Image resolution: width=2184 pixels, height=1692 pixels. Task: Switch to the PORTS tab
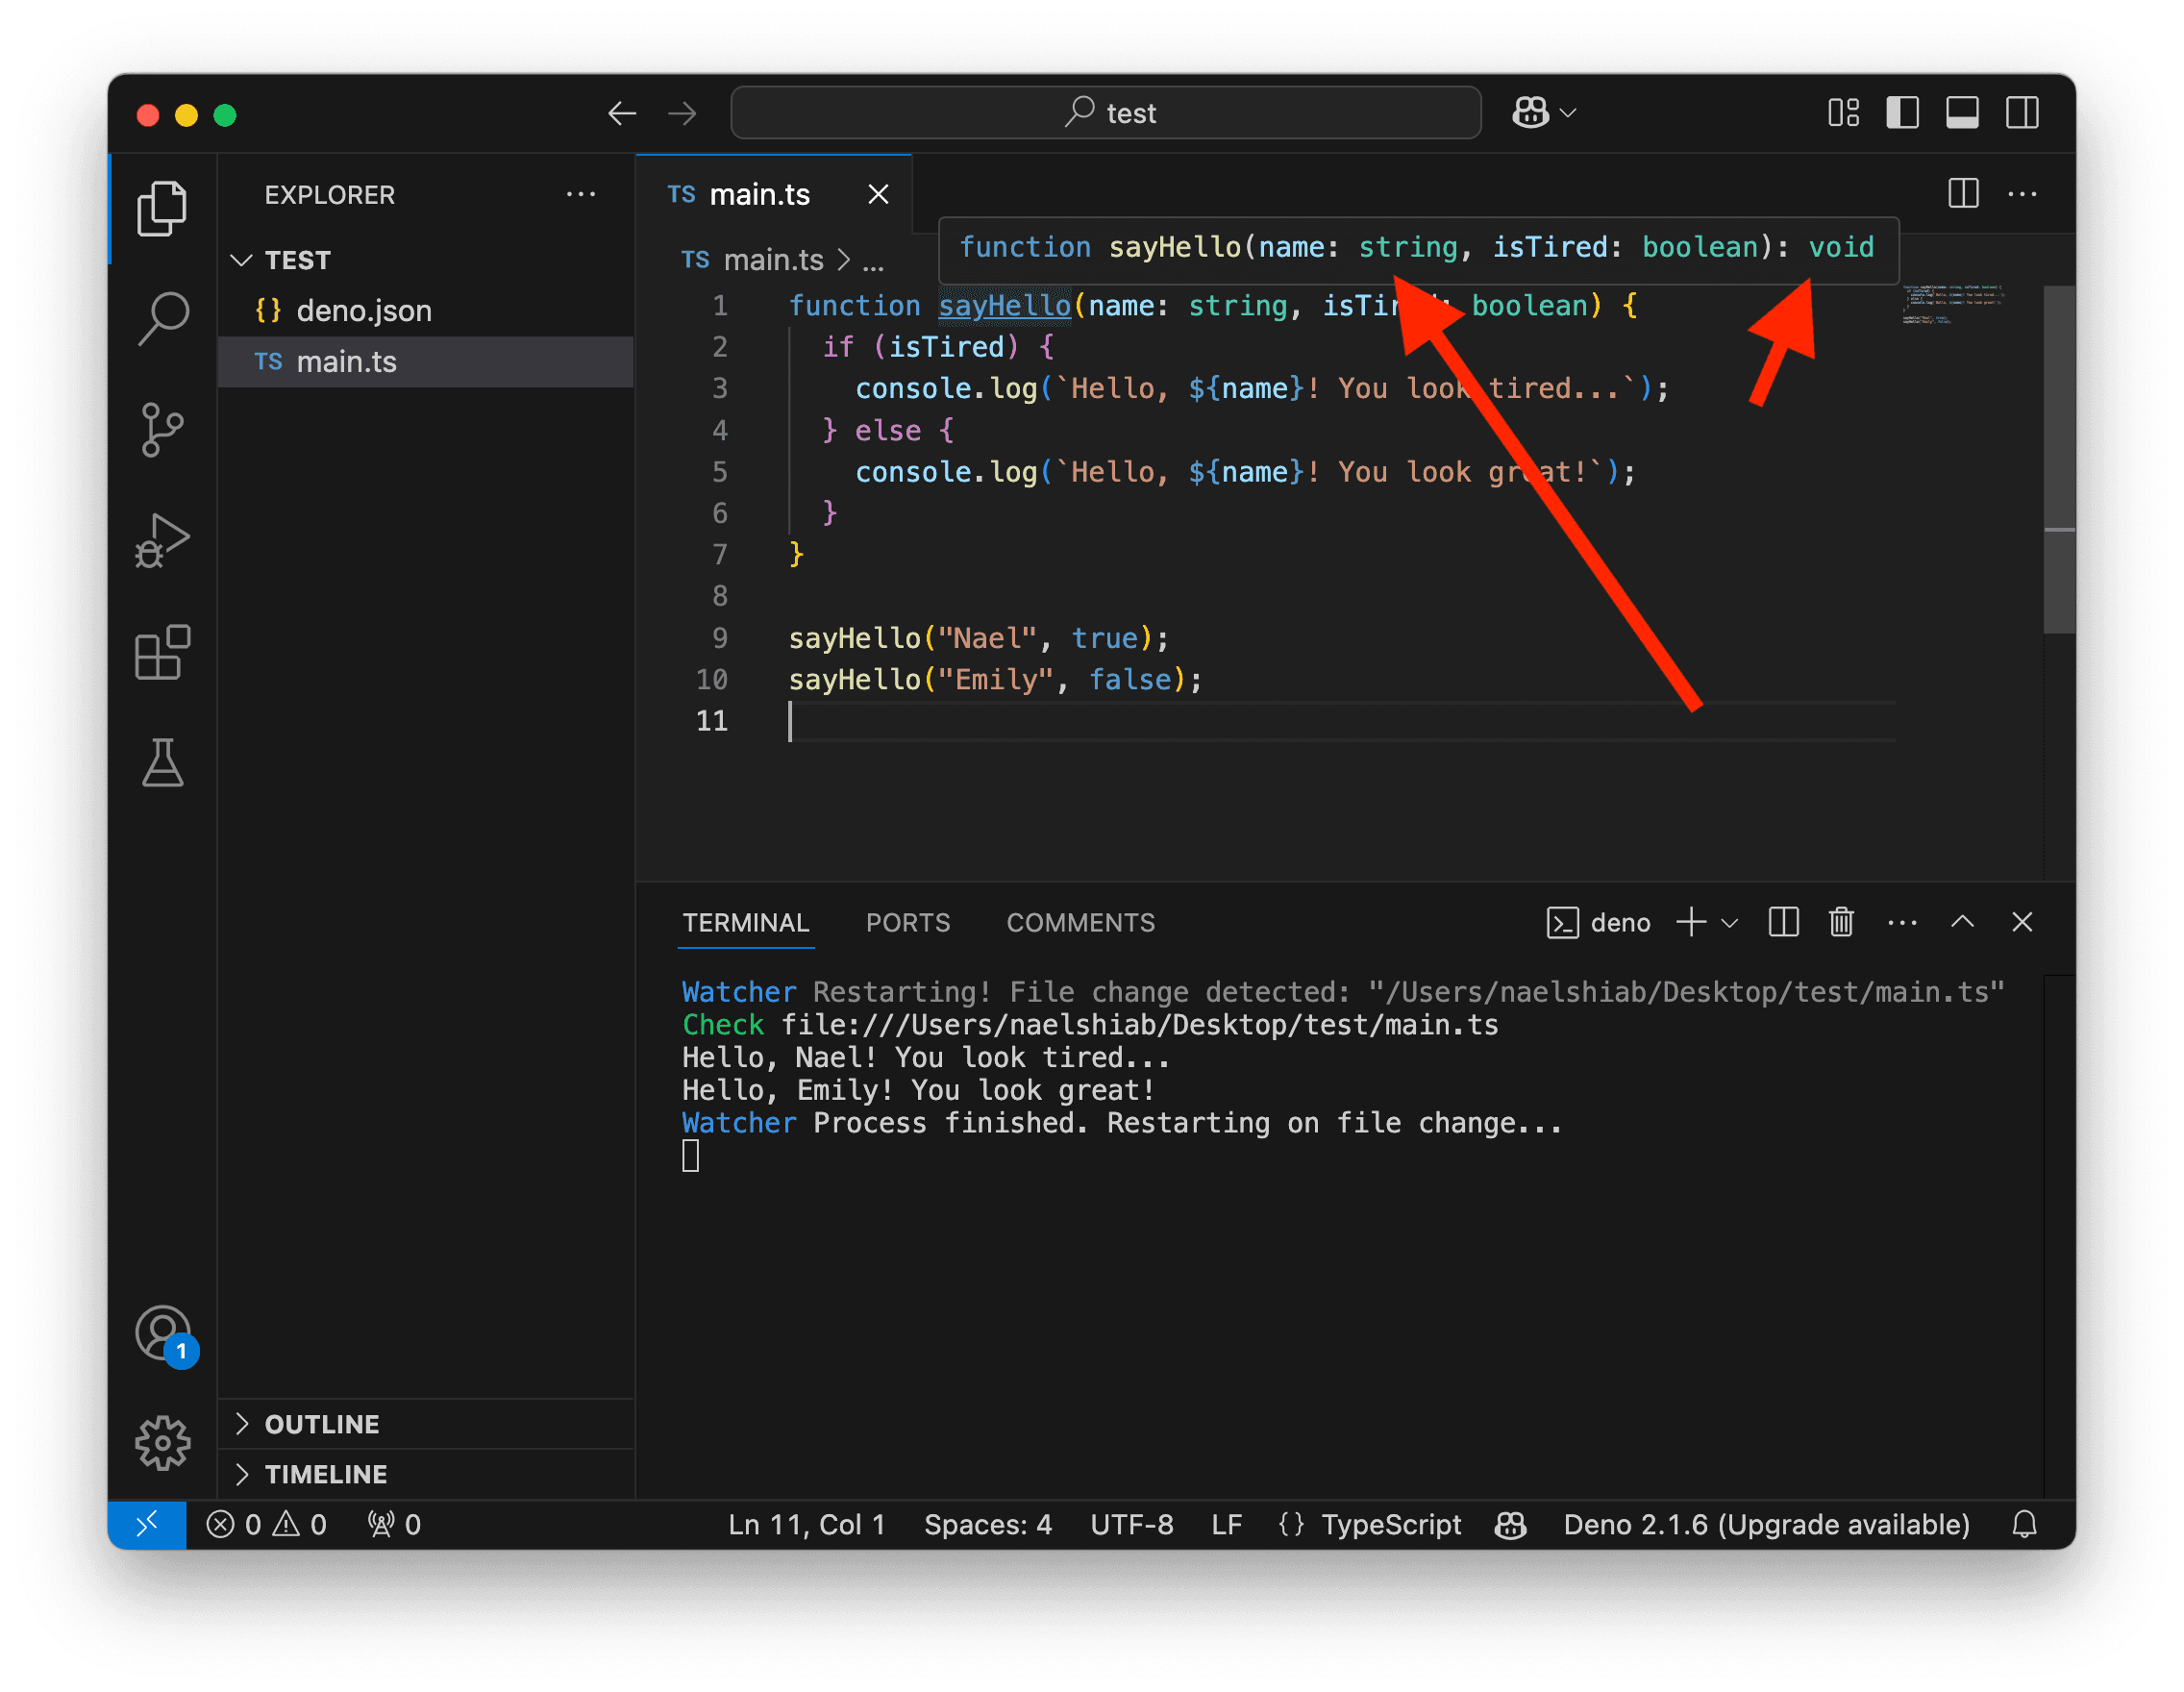pos(907,922)
